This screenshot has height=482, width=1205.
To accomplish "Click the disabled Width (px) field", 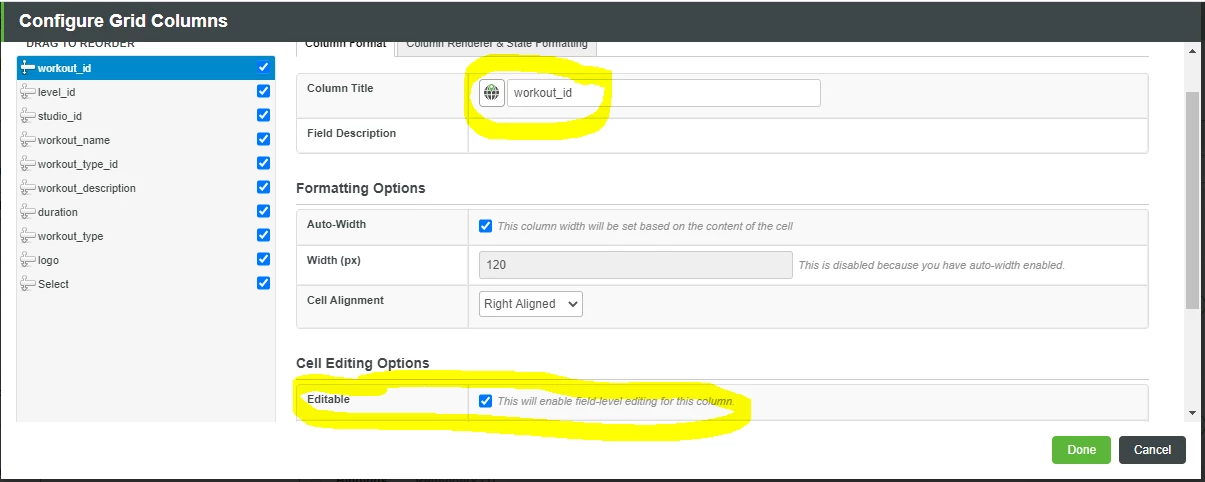I will click(636, 265).
